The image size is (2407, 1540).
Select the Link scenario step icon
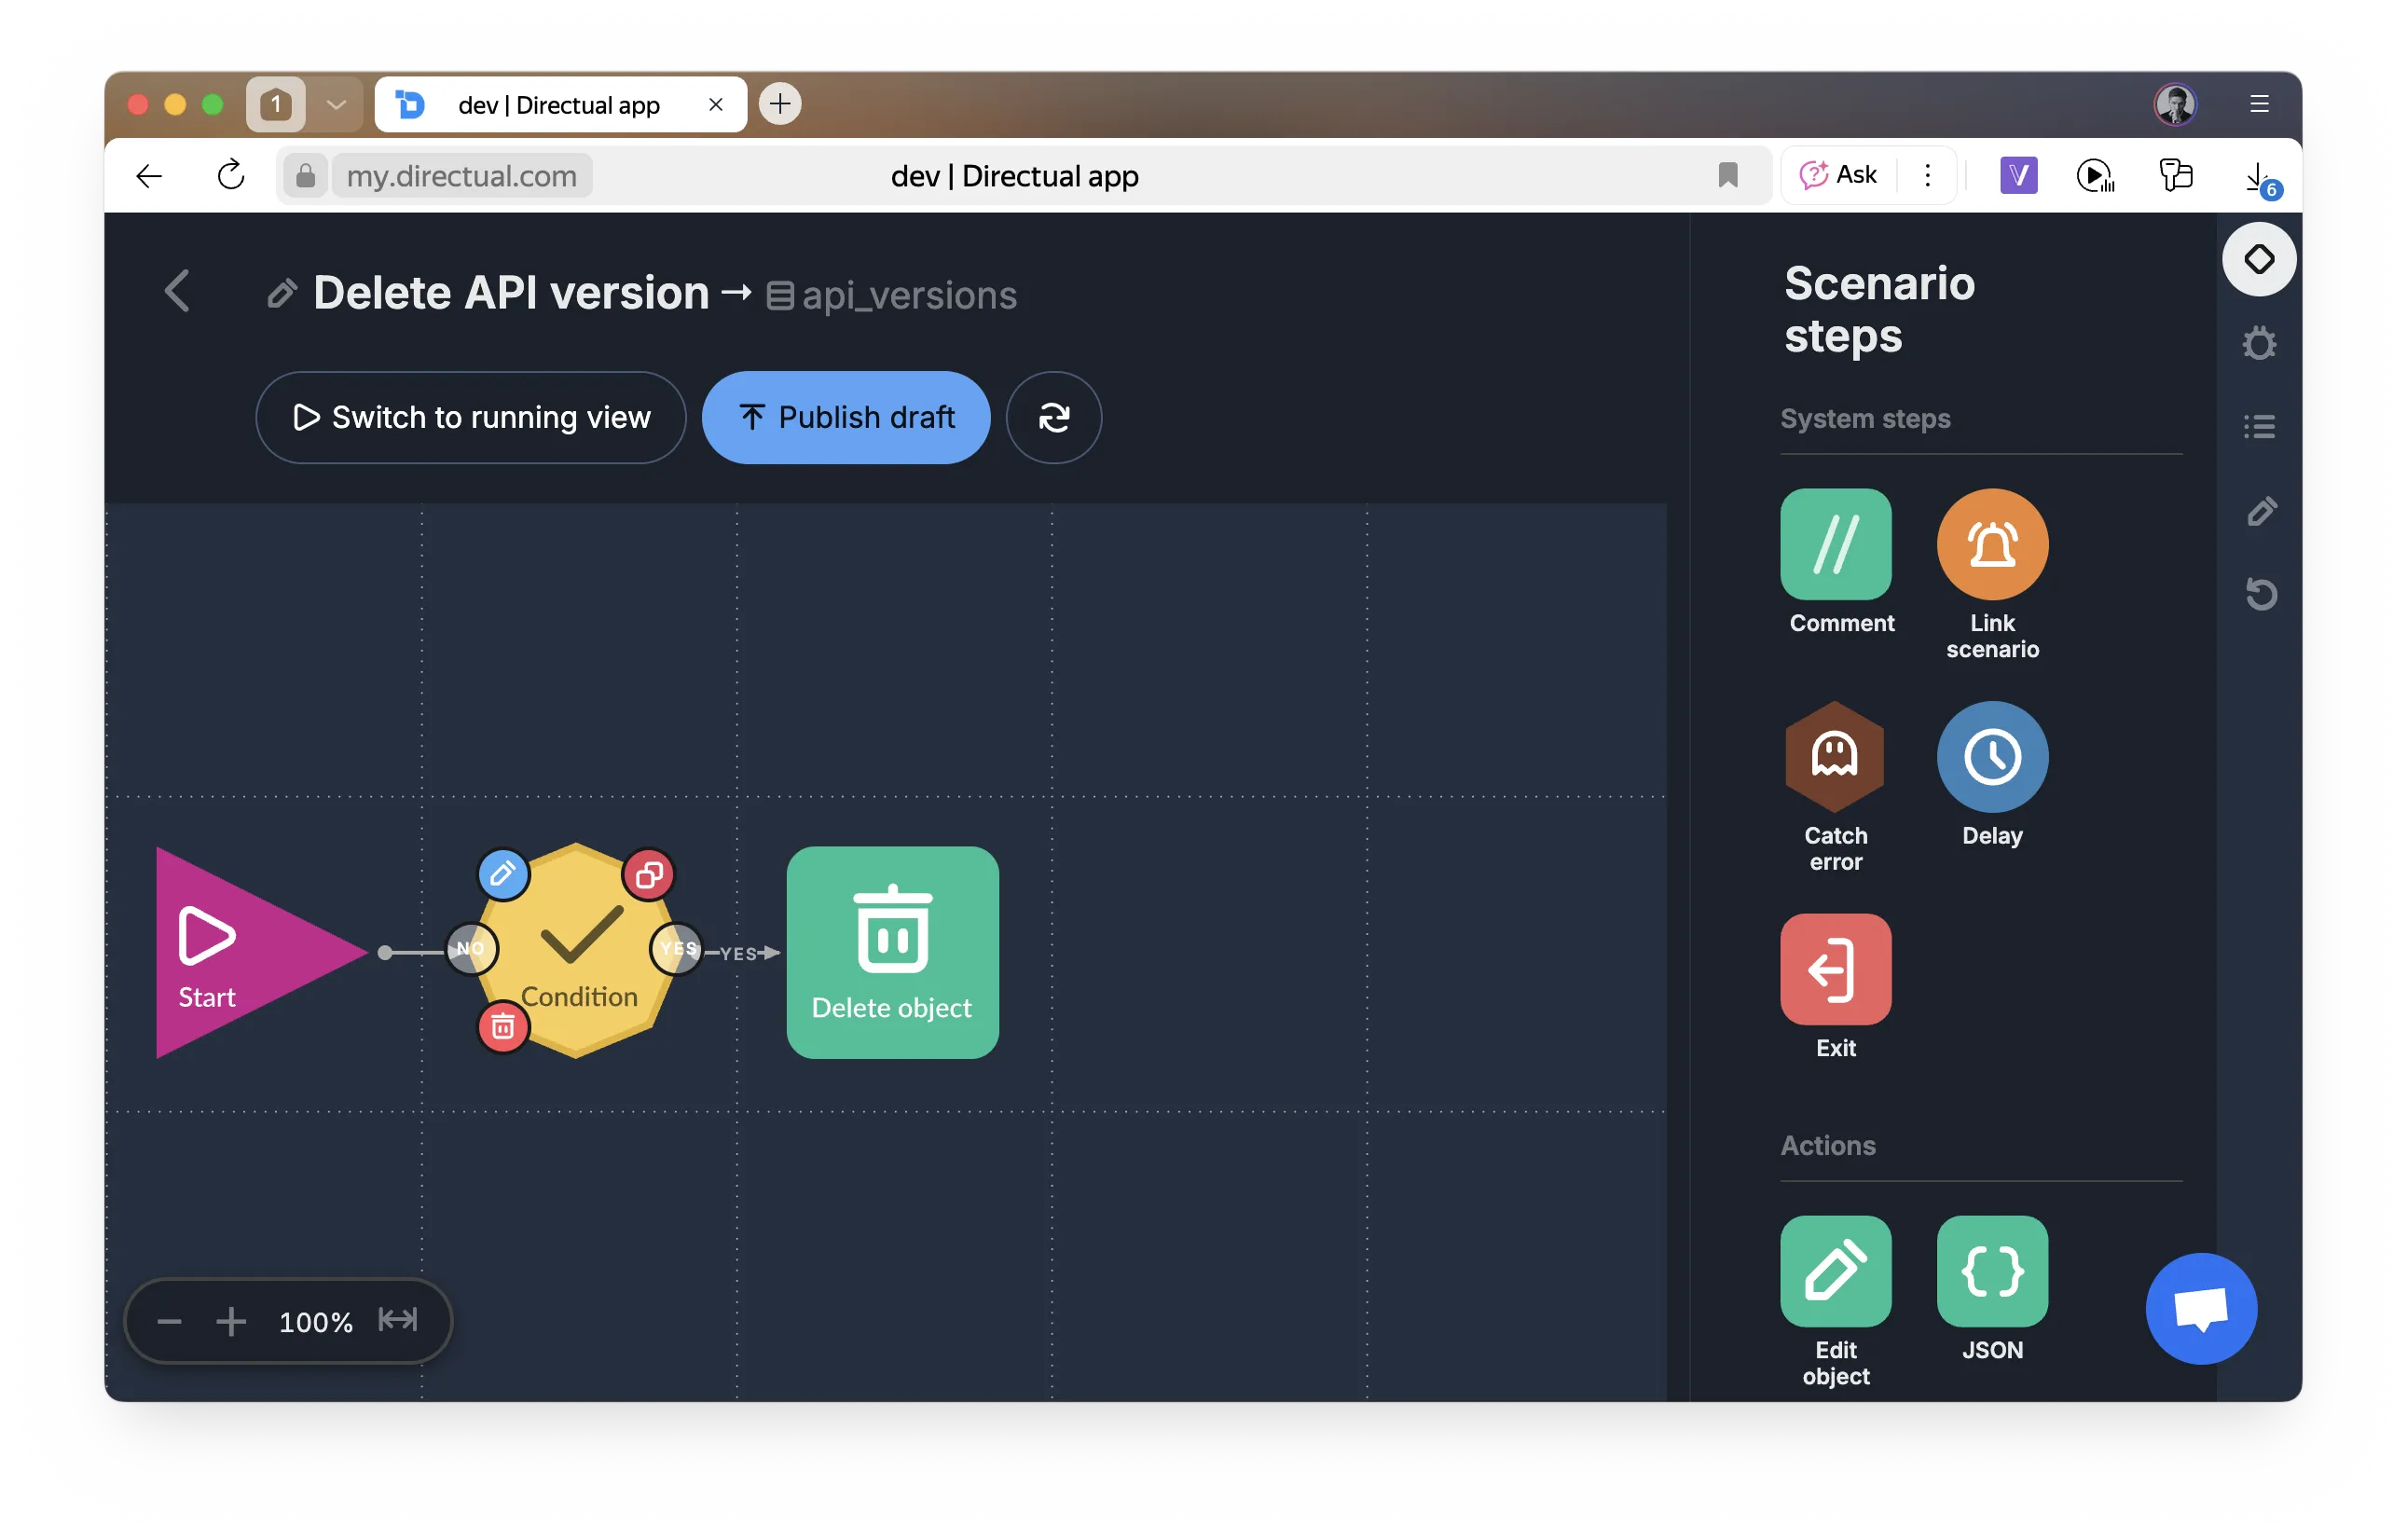pos(1991,544)
